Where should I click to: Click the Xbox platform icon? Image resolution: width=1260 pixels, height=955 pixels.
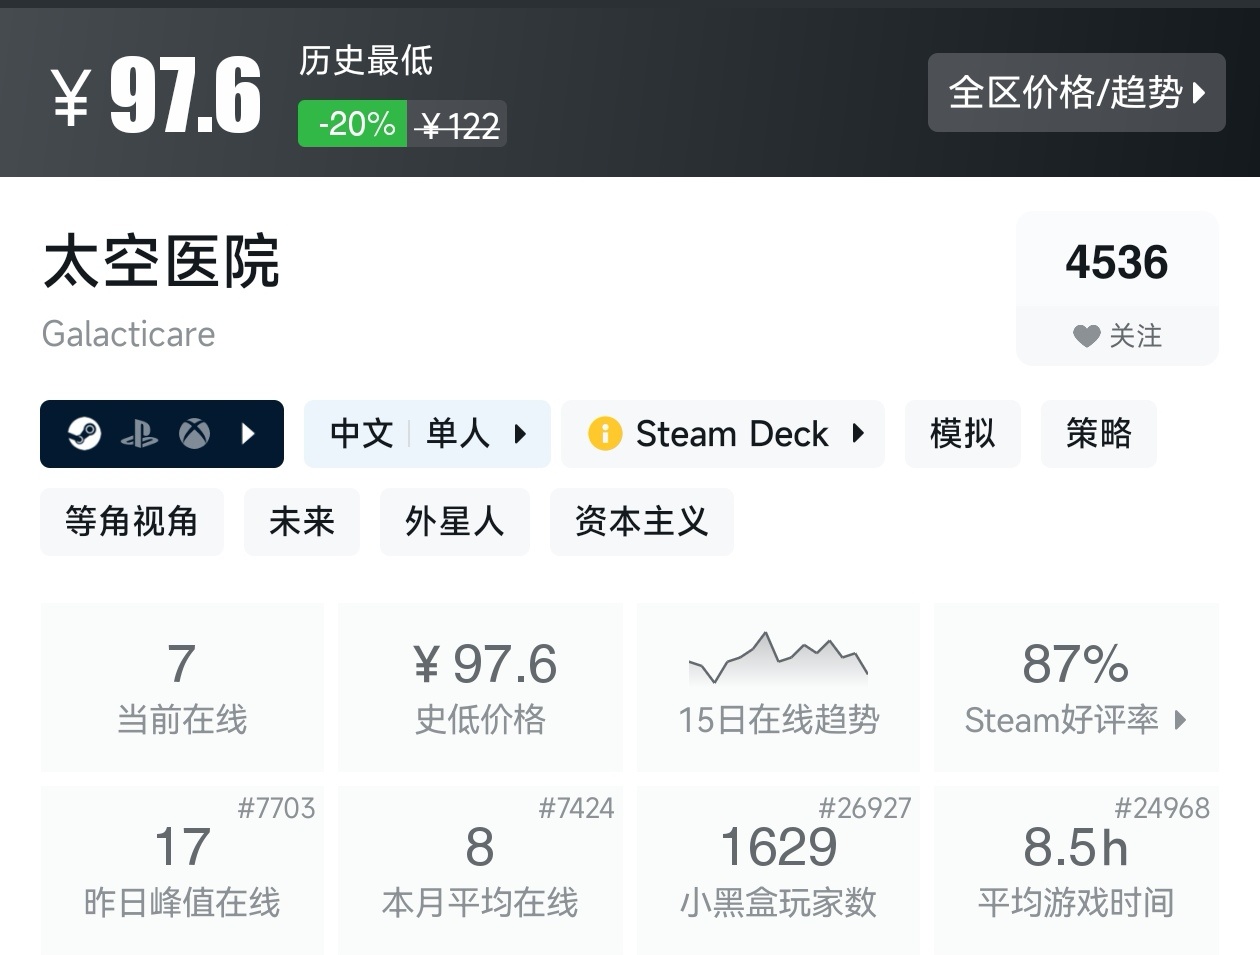[x=194, y=434]
